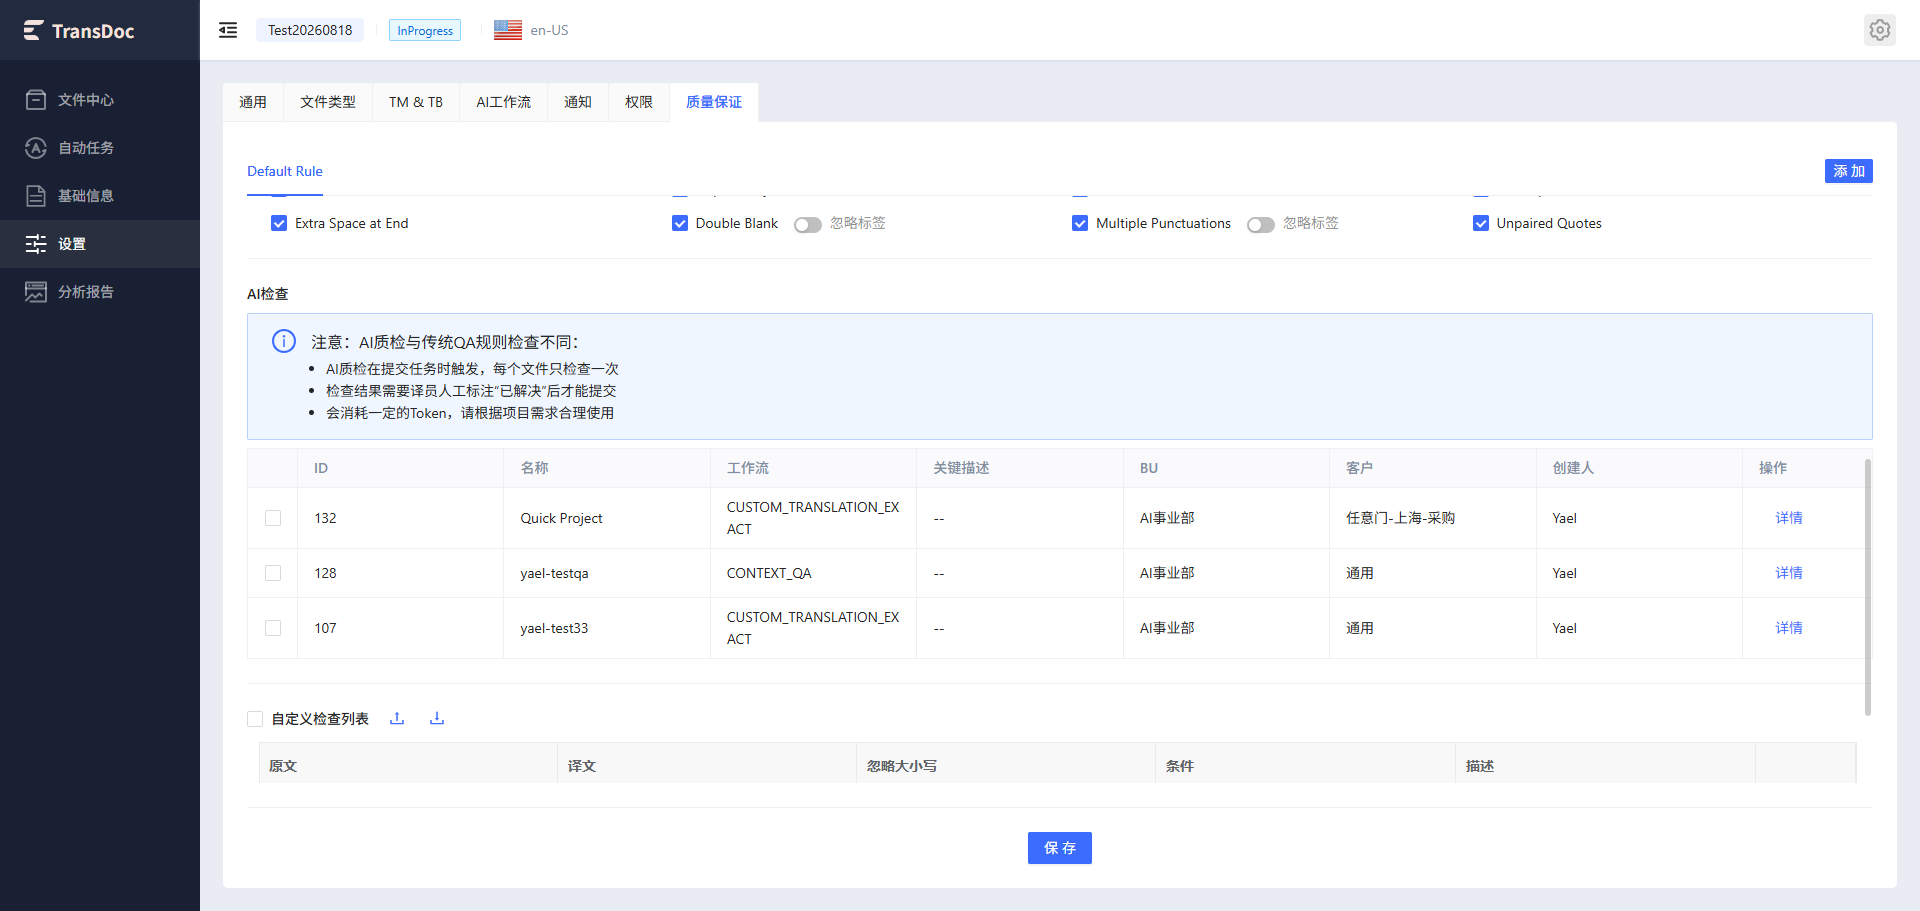The image size is (1920, 911).
Task: Open 详情 for yael-test33 row
Action: point(1789,628)
